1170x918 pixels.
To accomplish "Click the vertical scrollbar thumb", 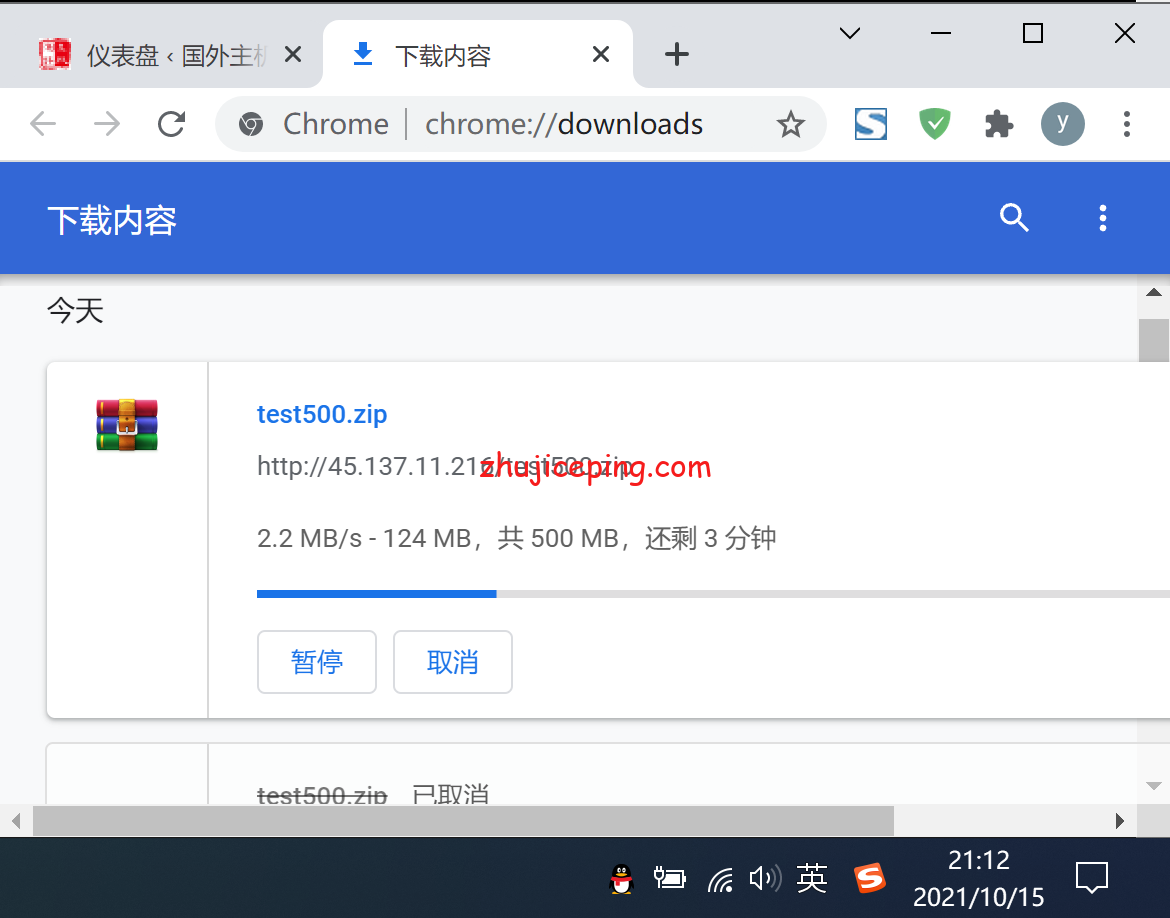I will click(1154, 340).
